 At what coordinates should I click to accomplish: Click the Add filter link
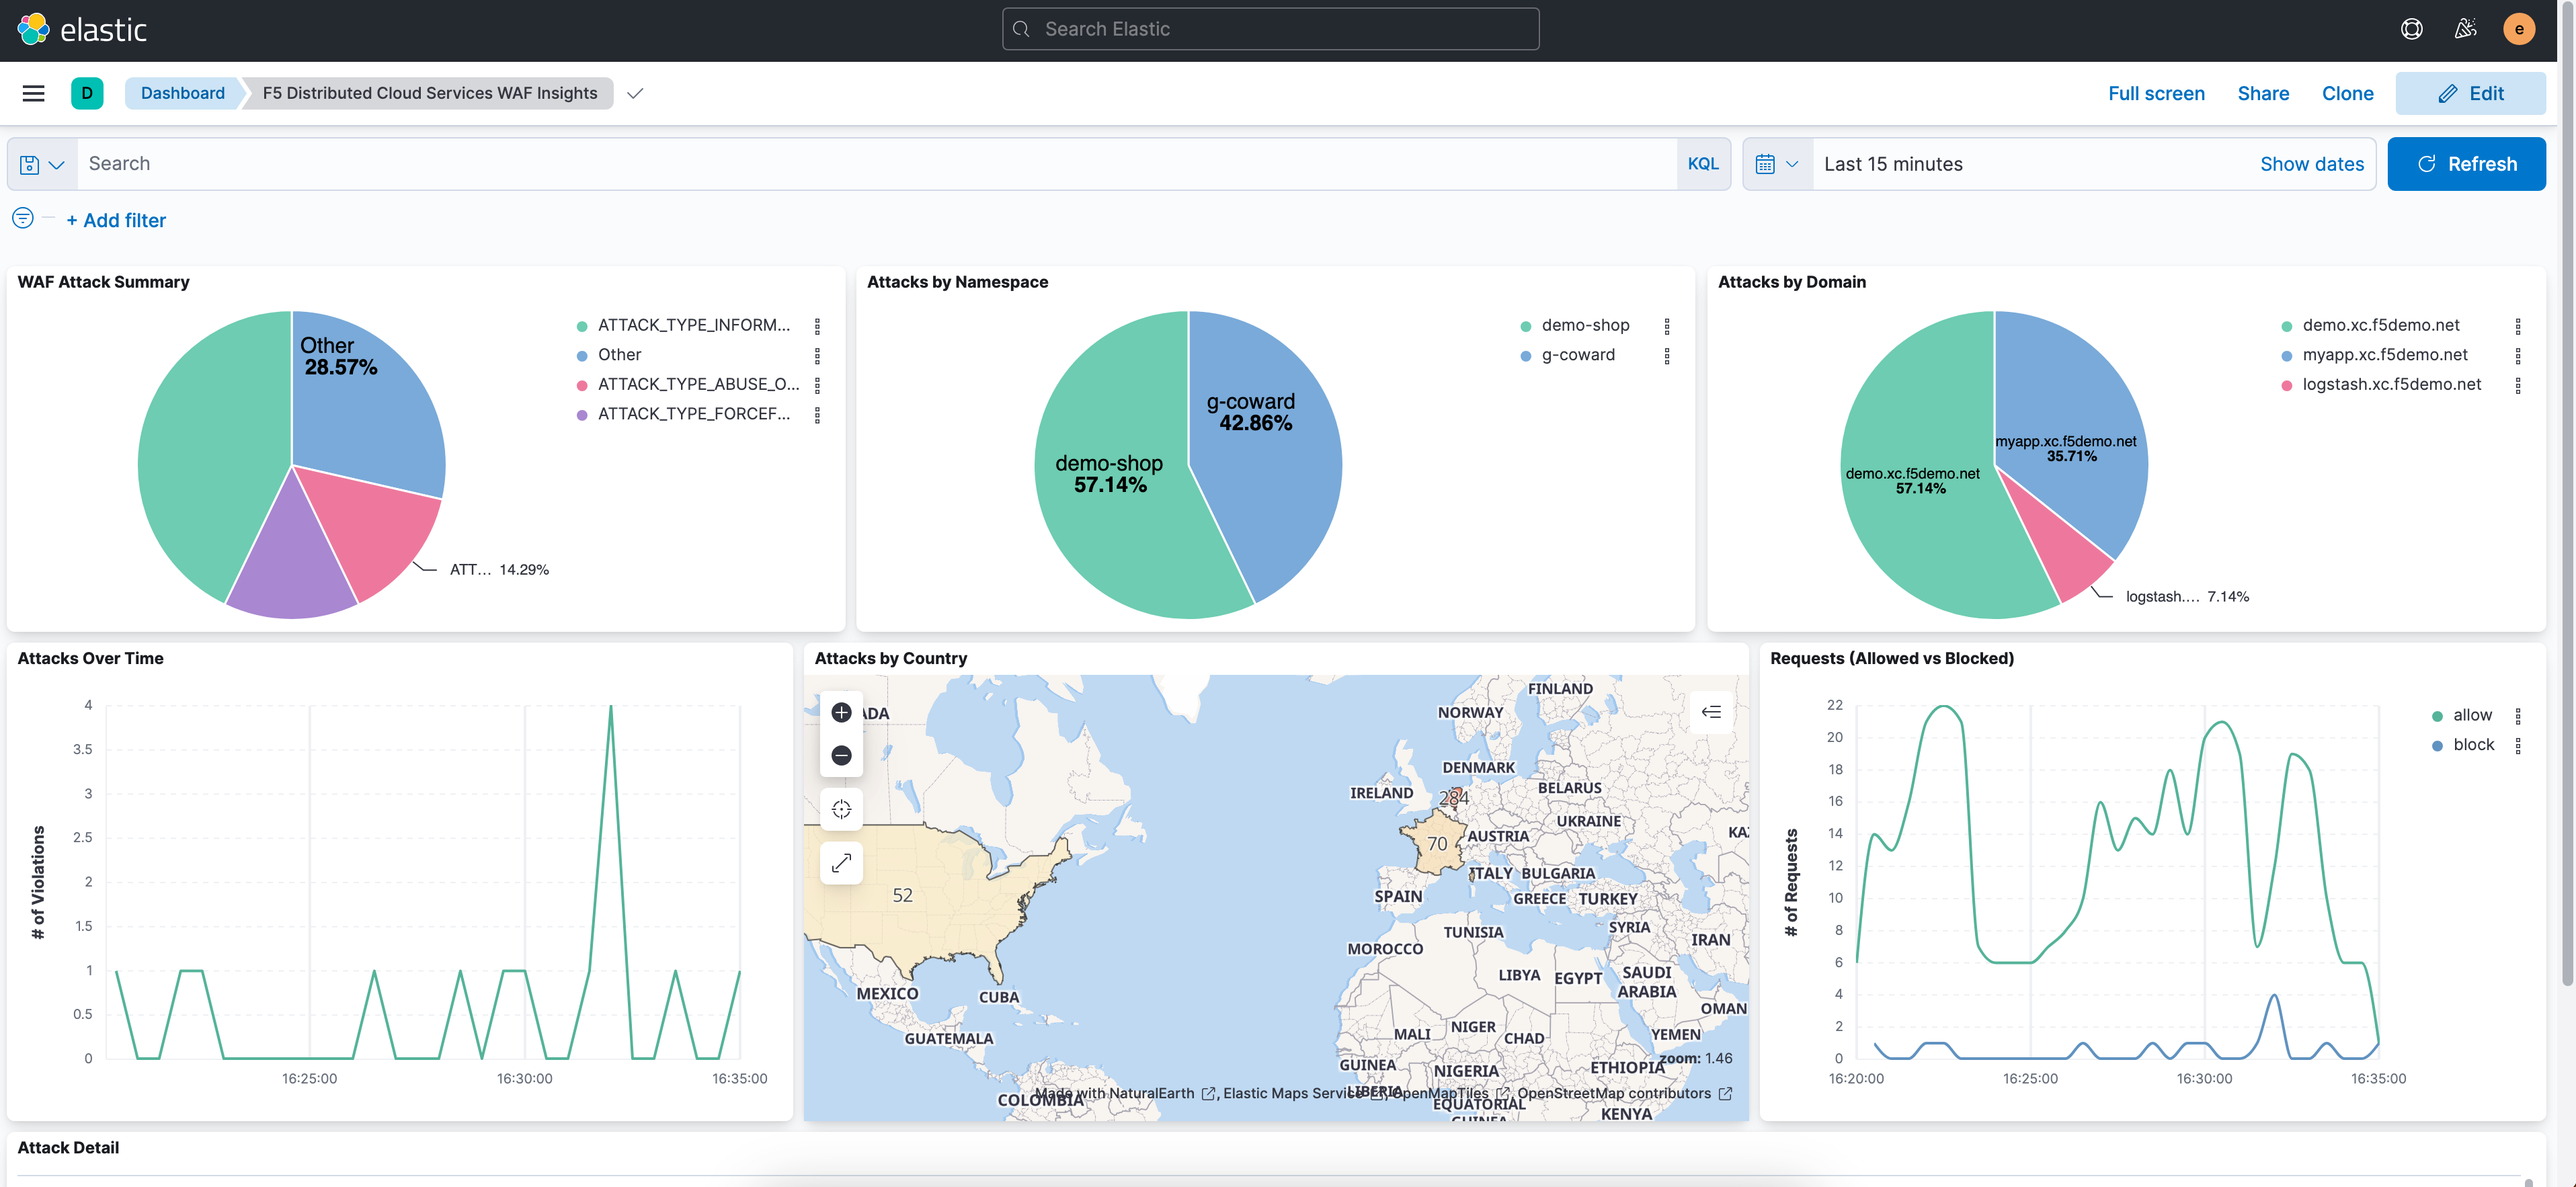116,220
